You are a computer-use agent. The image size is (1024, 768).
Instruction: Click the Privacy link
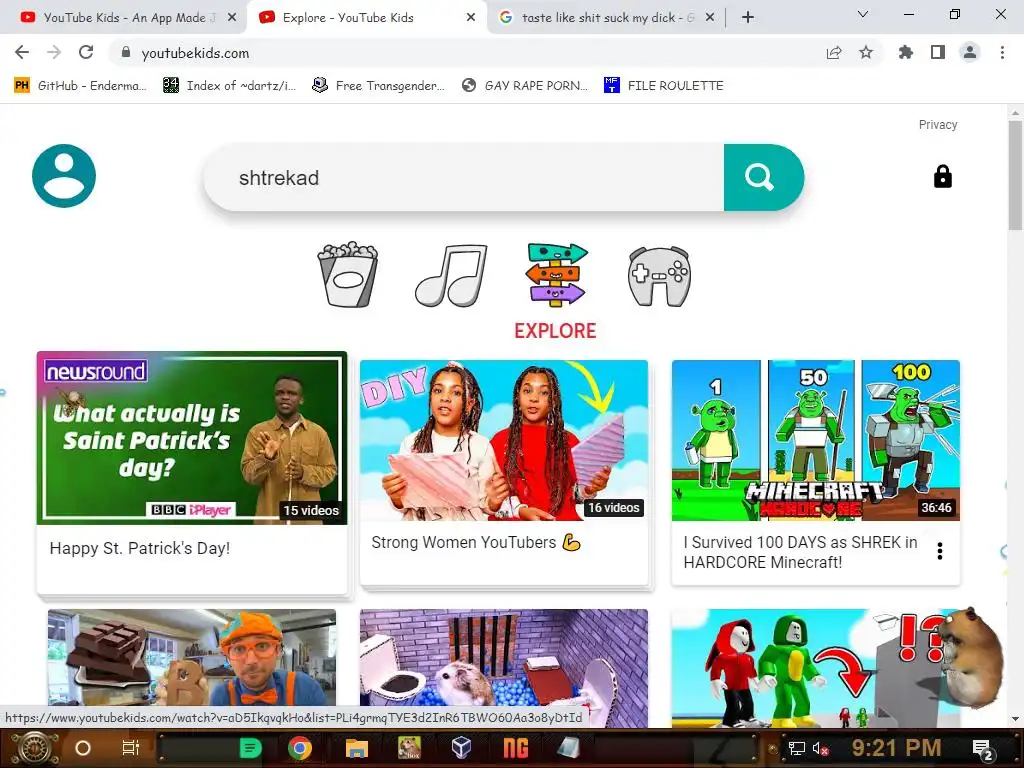tap(938, 125)
